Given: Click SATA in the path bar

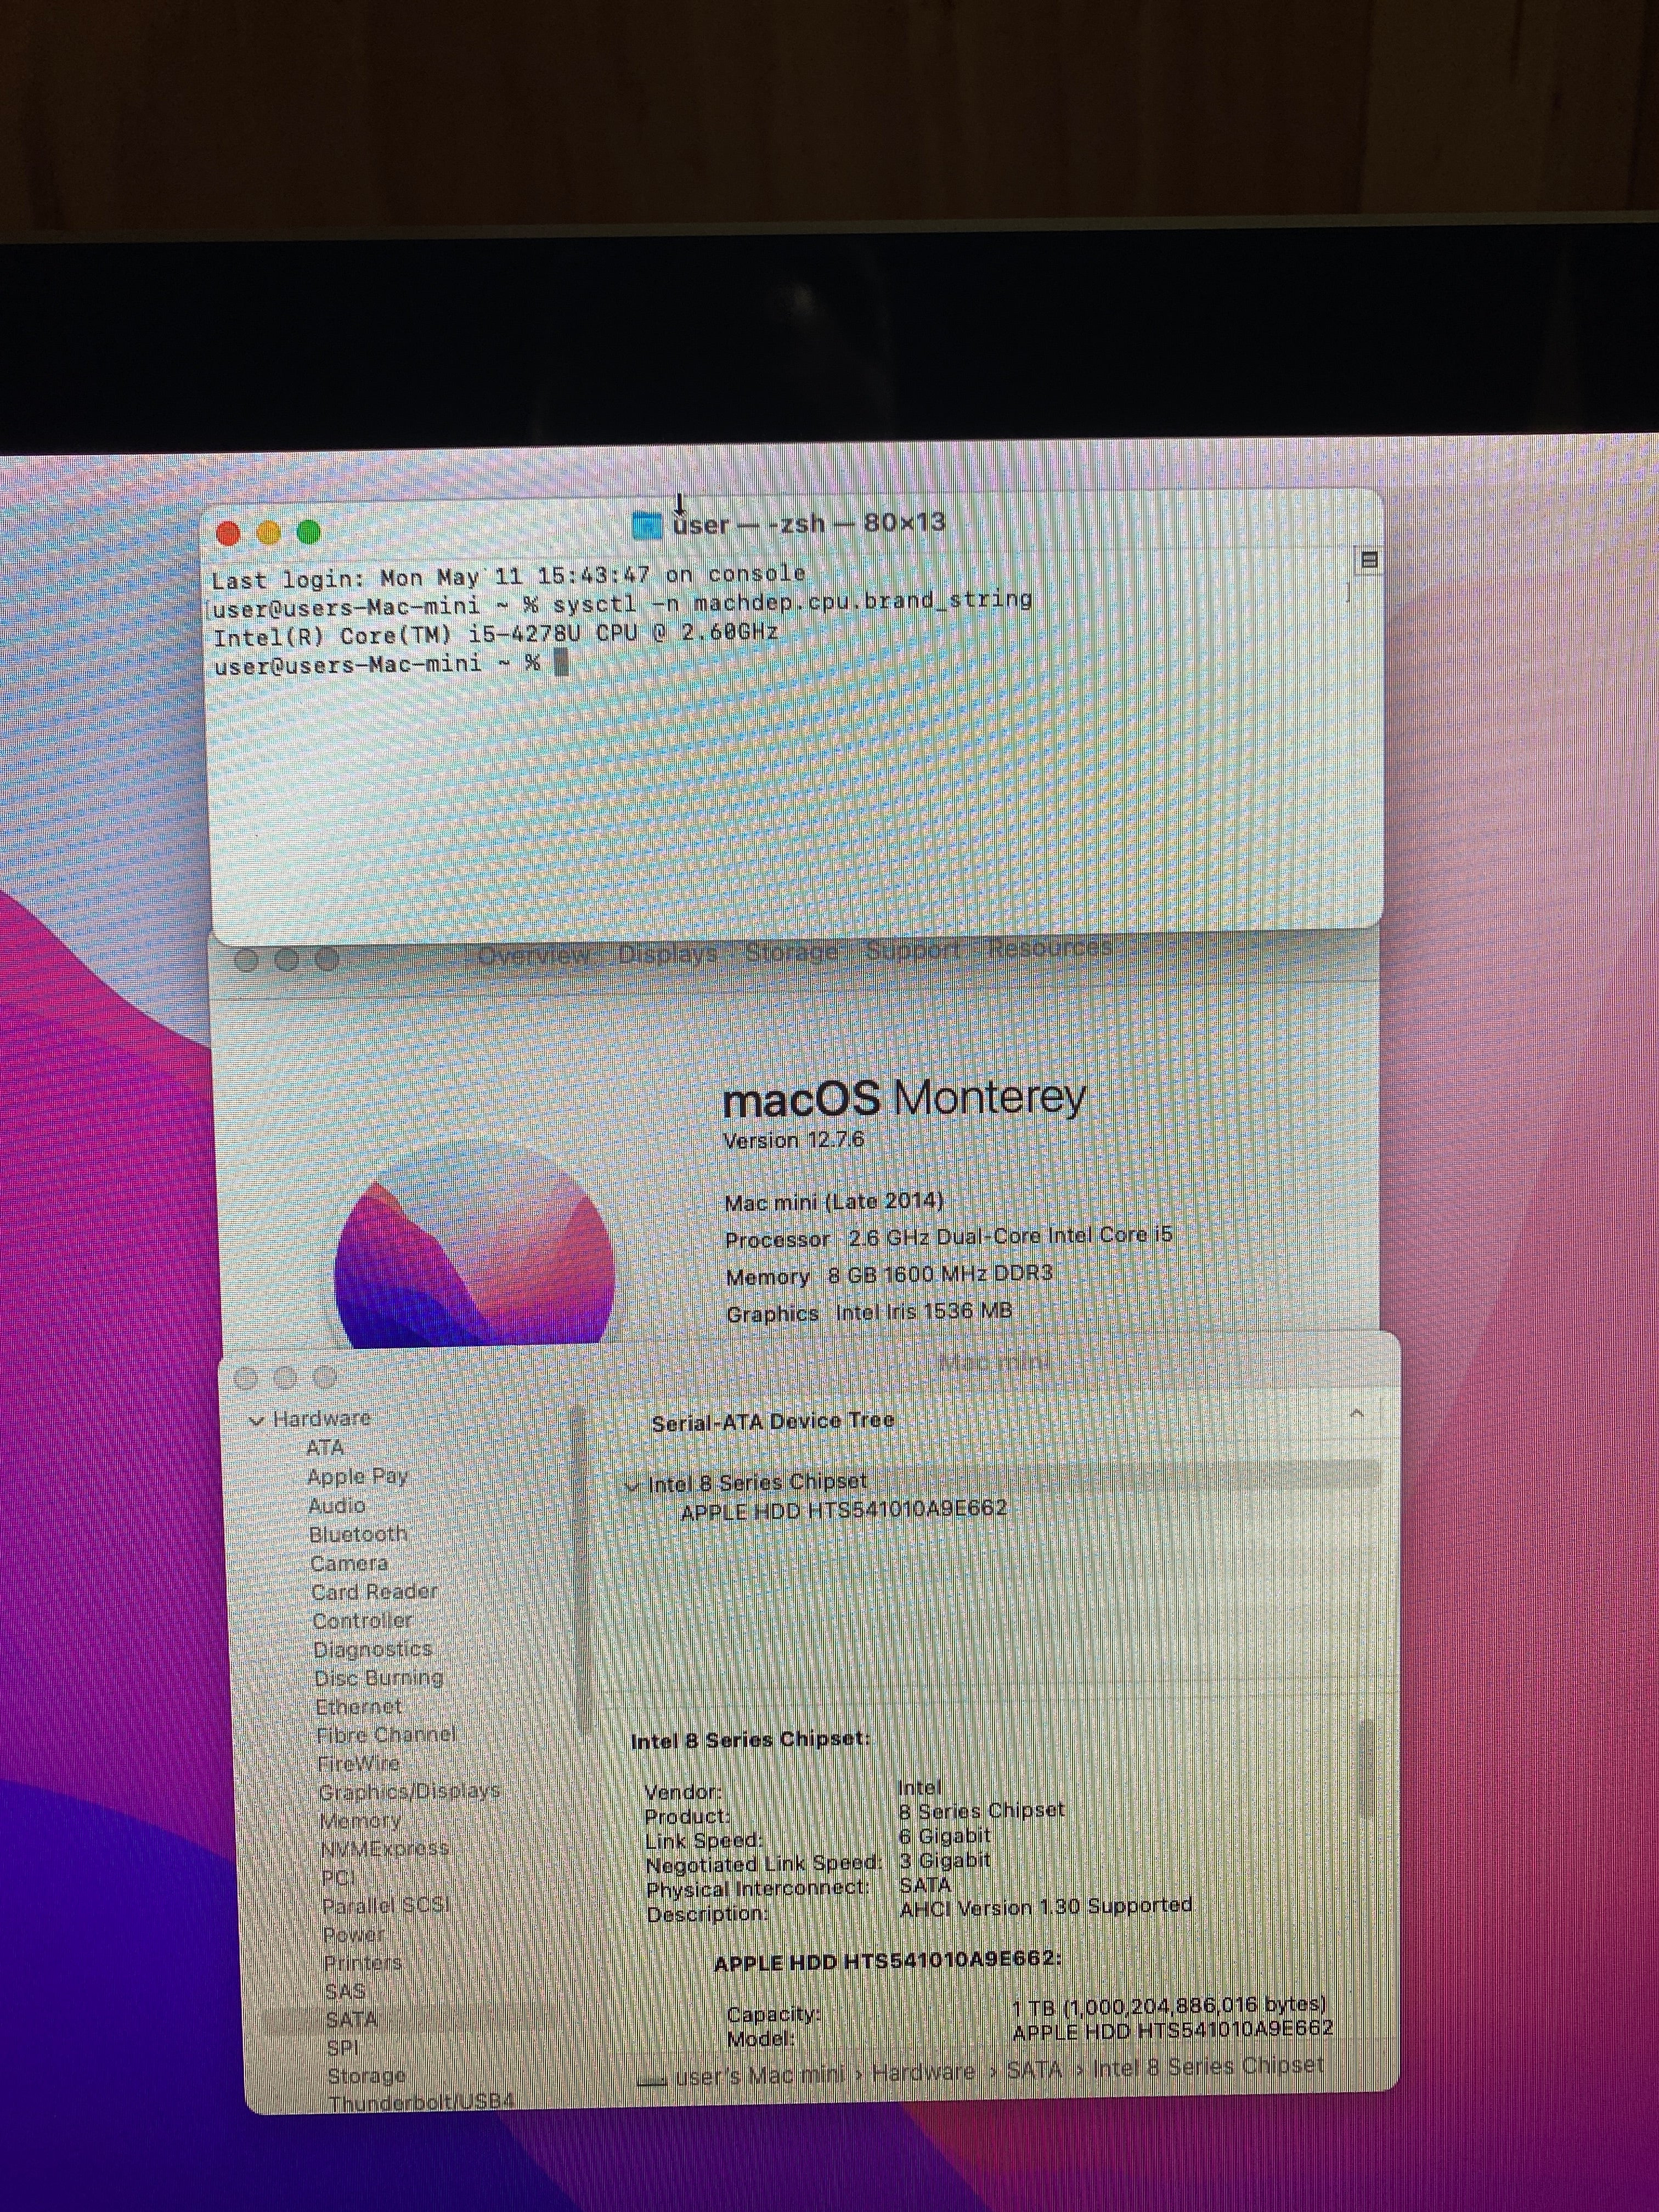Looking at the screenshot, I should 1034,2070.
